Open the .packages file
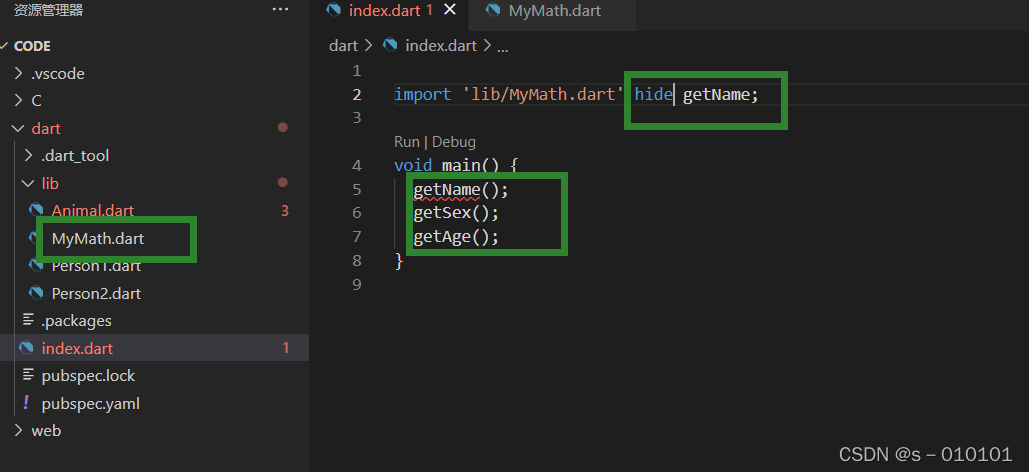Viewport: 1029px width, 472px height. (76, 321)
